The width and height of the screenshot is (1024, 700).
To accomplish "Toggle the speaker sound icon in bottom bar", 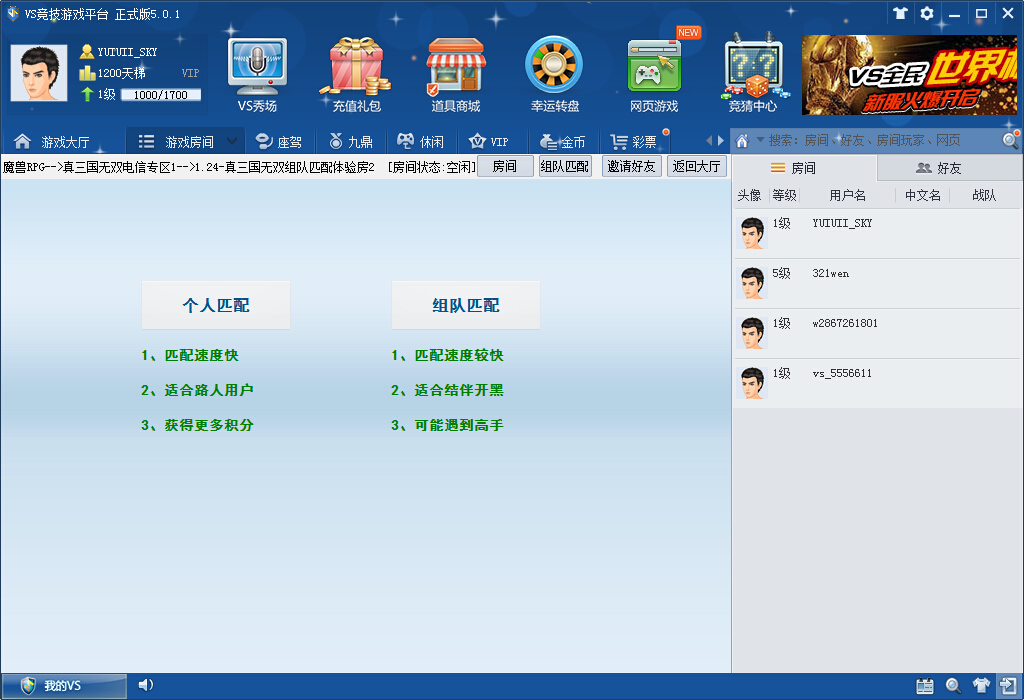I will pos(146,684).
